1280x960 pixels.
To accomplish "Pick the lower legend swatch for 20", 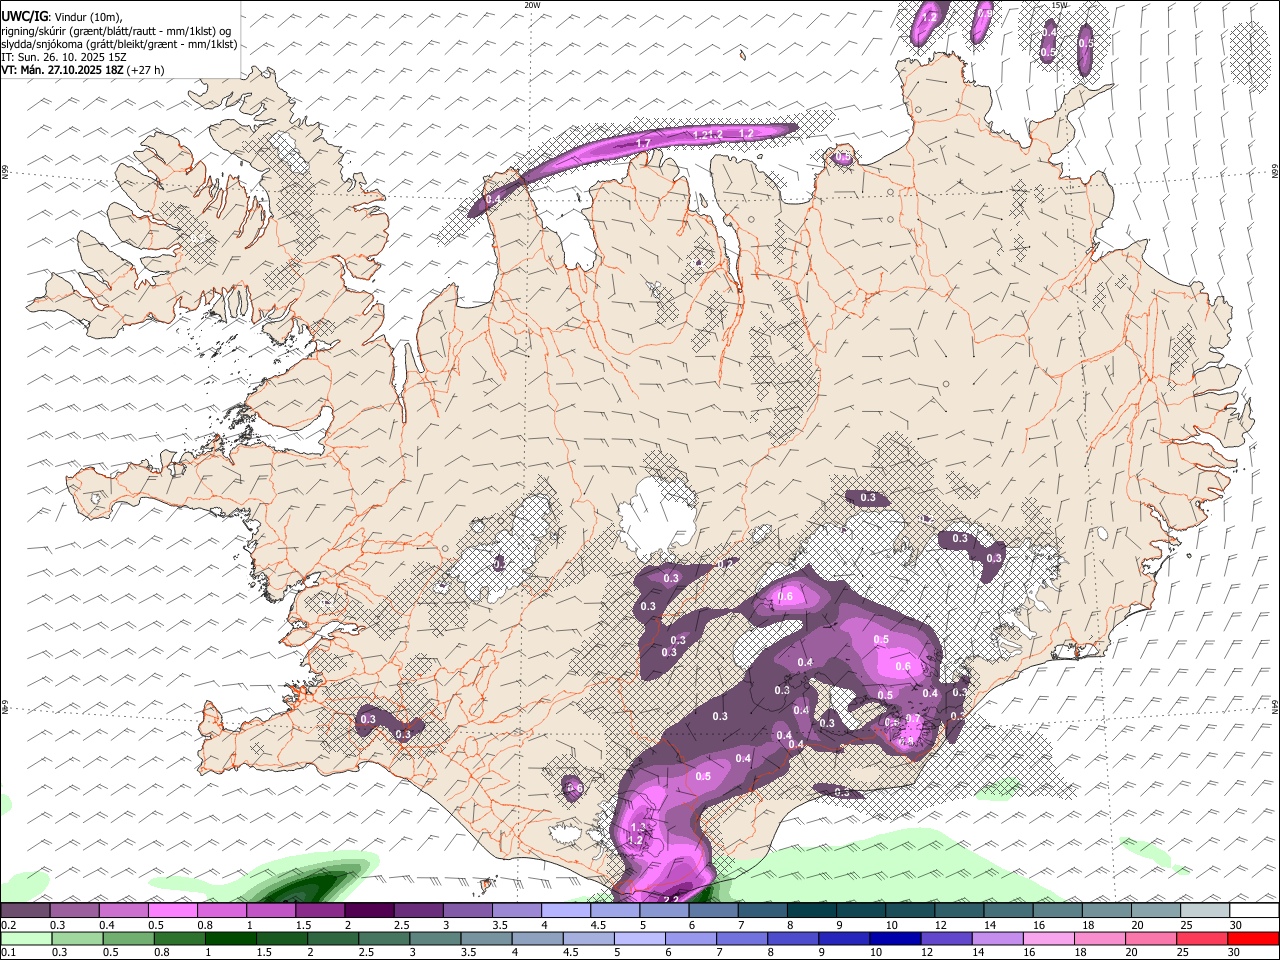I will (1151, 939).
